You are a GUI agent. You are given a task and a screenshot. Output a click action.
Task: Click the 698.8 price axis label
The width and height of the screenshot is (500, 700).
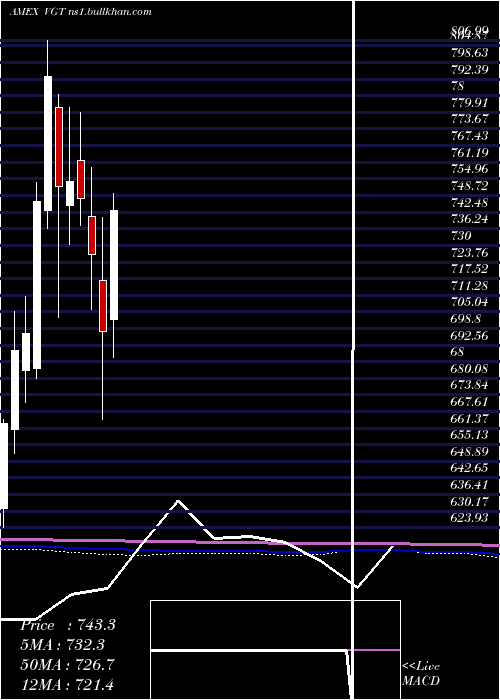(467, 319)
